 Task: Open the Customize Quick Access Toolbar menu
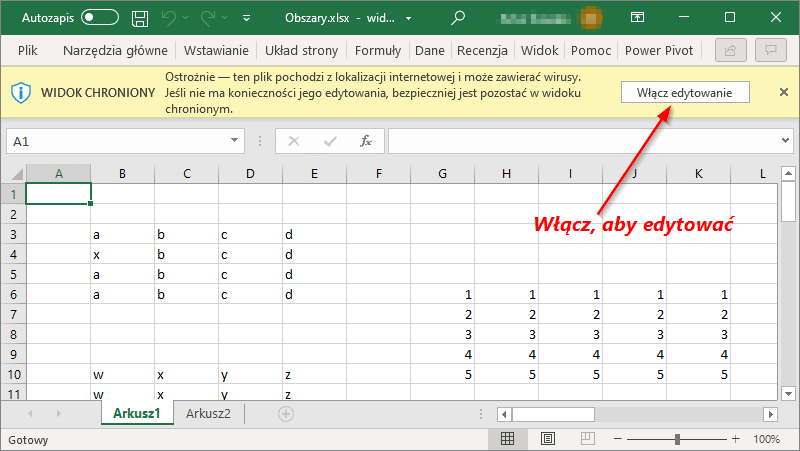(246, 18)
